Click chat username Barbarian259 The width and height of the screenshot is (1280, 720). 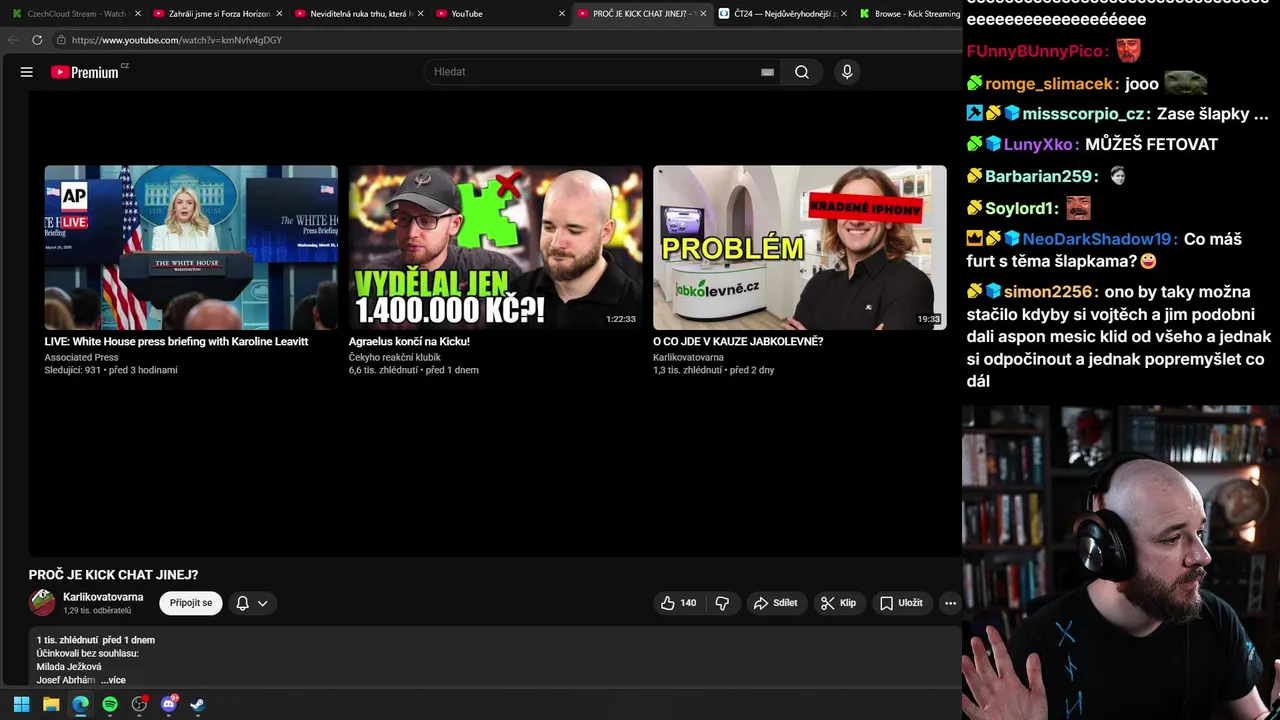tap(1039, 176)
